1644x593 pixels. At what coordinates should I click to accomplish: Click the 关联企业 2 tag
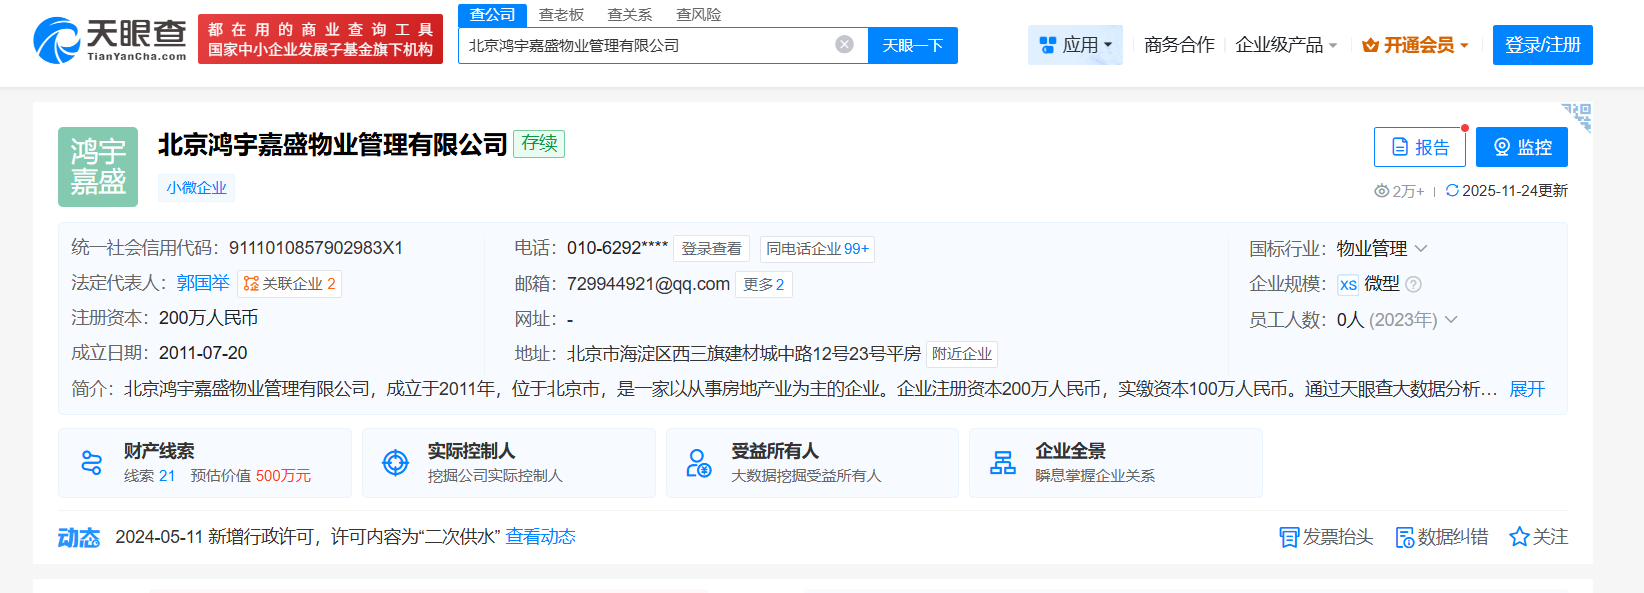click(290, 284)
